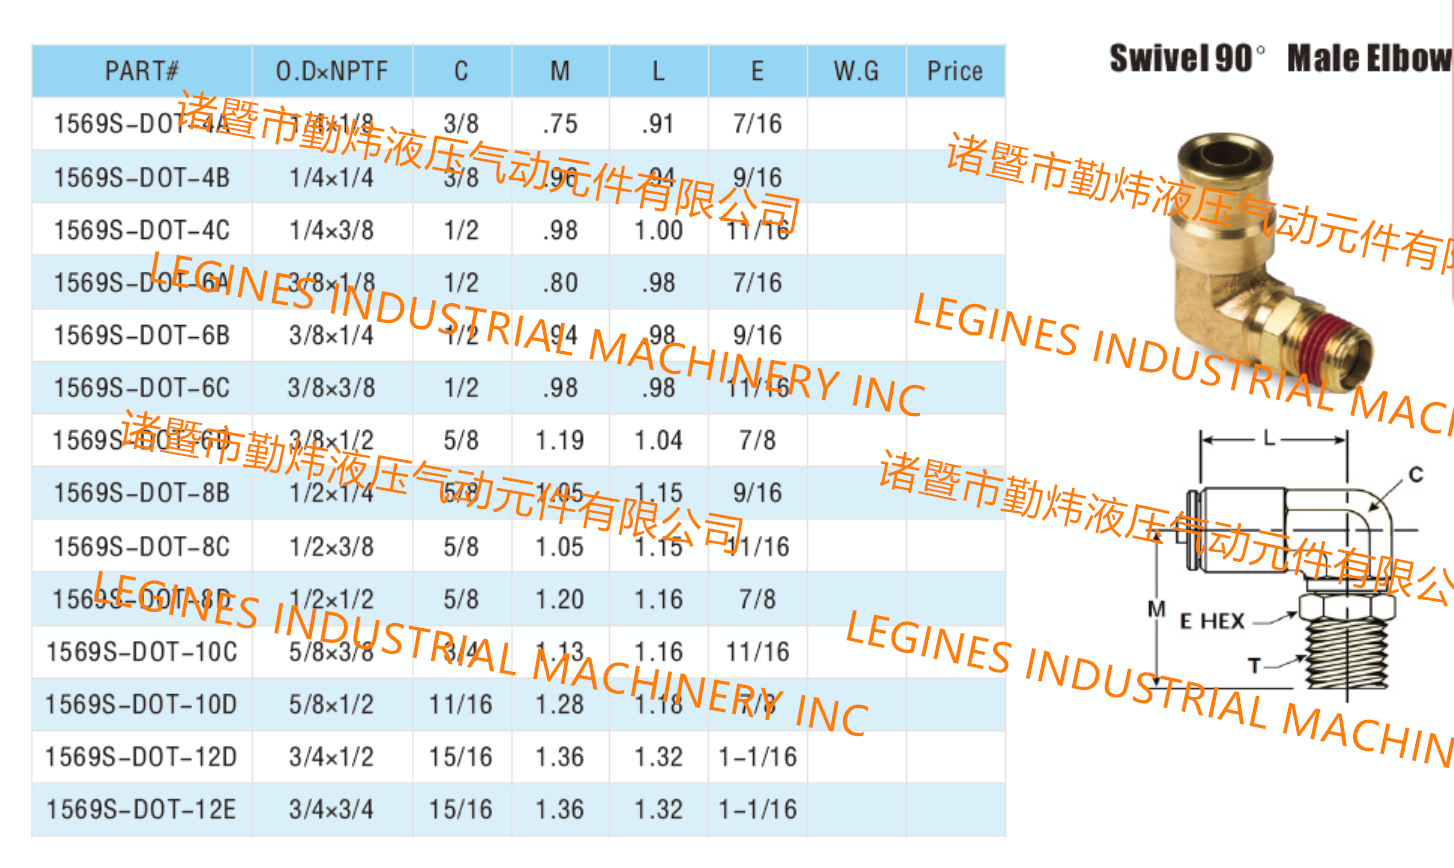Image resolution: width=1454 pixels, height=868 pixels.
Task: Open the brass elbow fitting product photo
Action: pyautogui.click(x=1272, y=263)
